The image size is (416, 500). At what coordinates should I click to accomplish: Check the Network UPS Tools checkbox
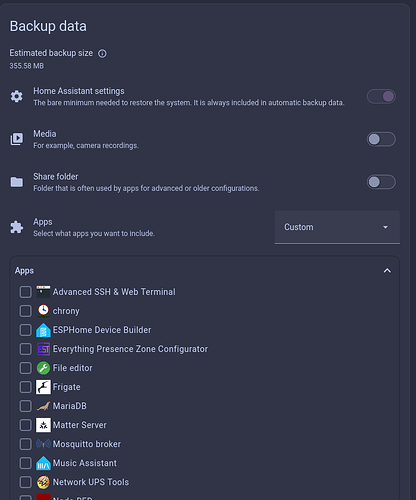pyautogui.click(x=25, y=482)
